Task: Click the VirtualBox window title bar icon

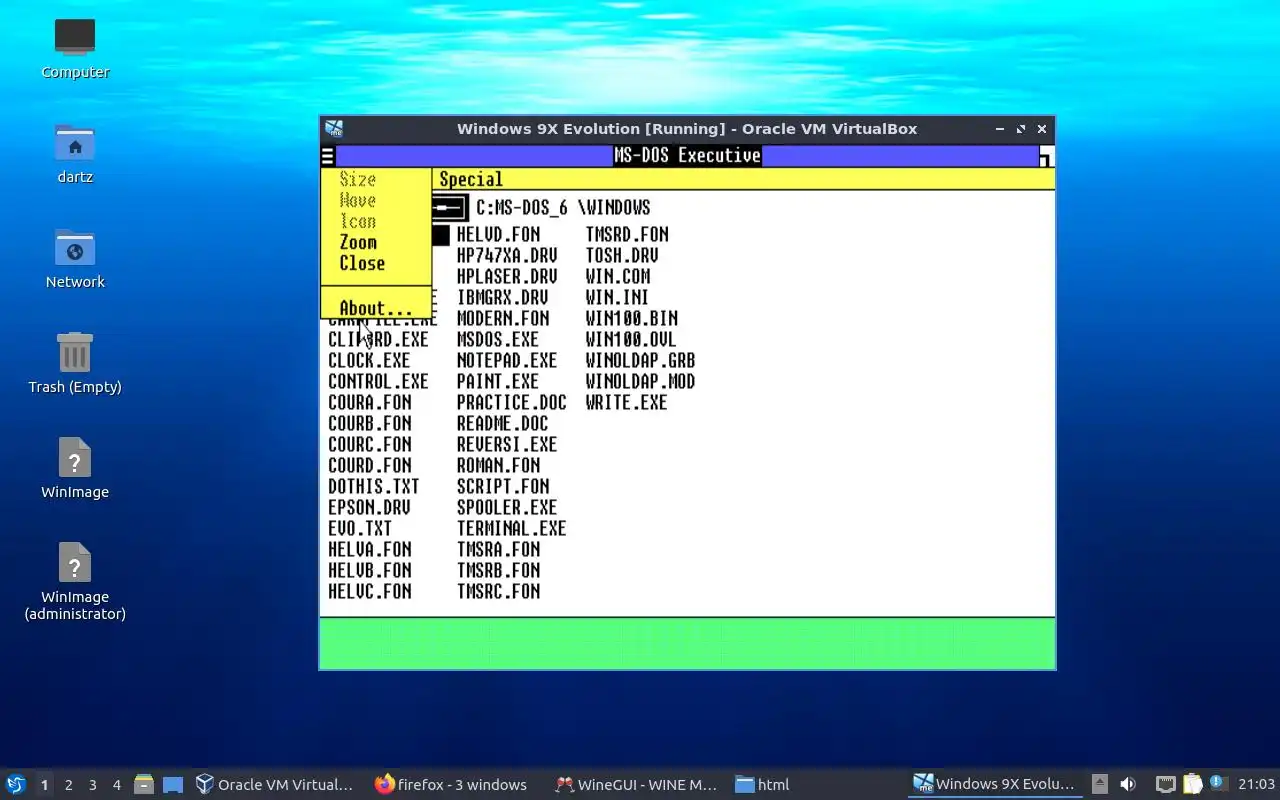Action: click(334, 129)
